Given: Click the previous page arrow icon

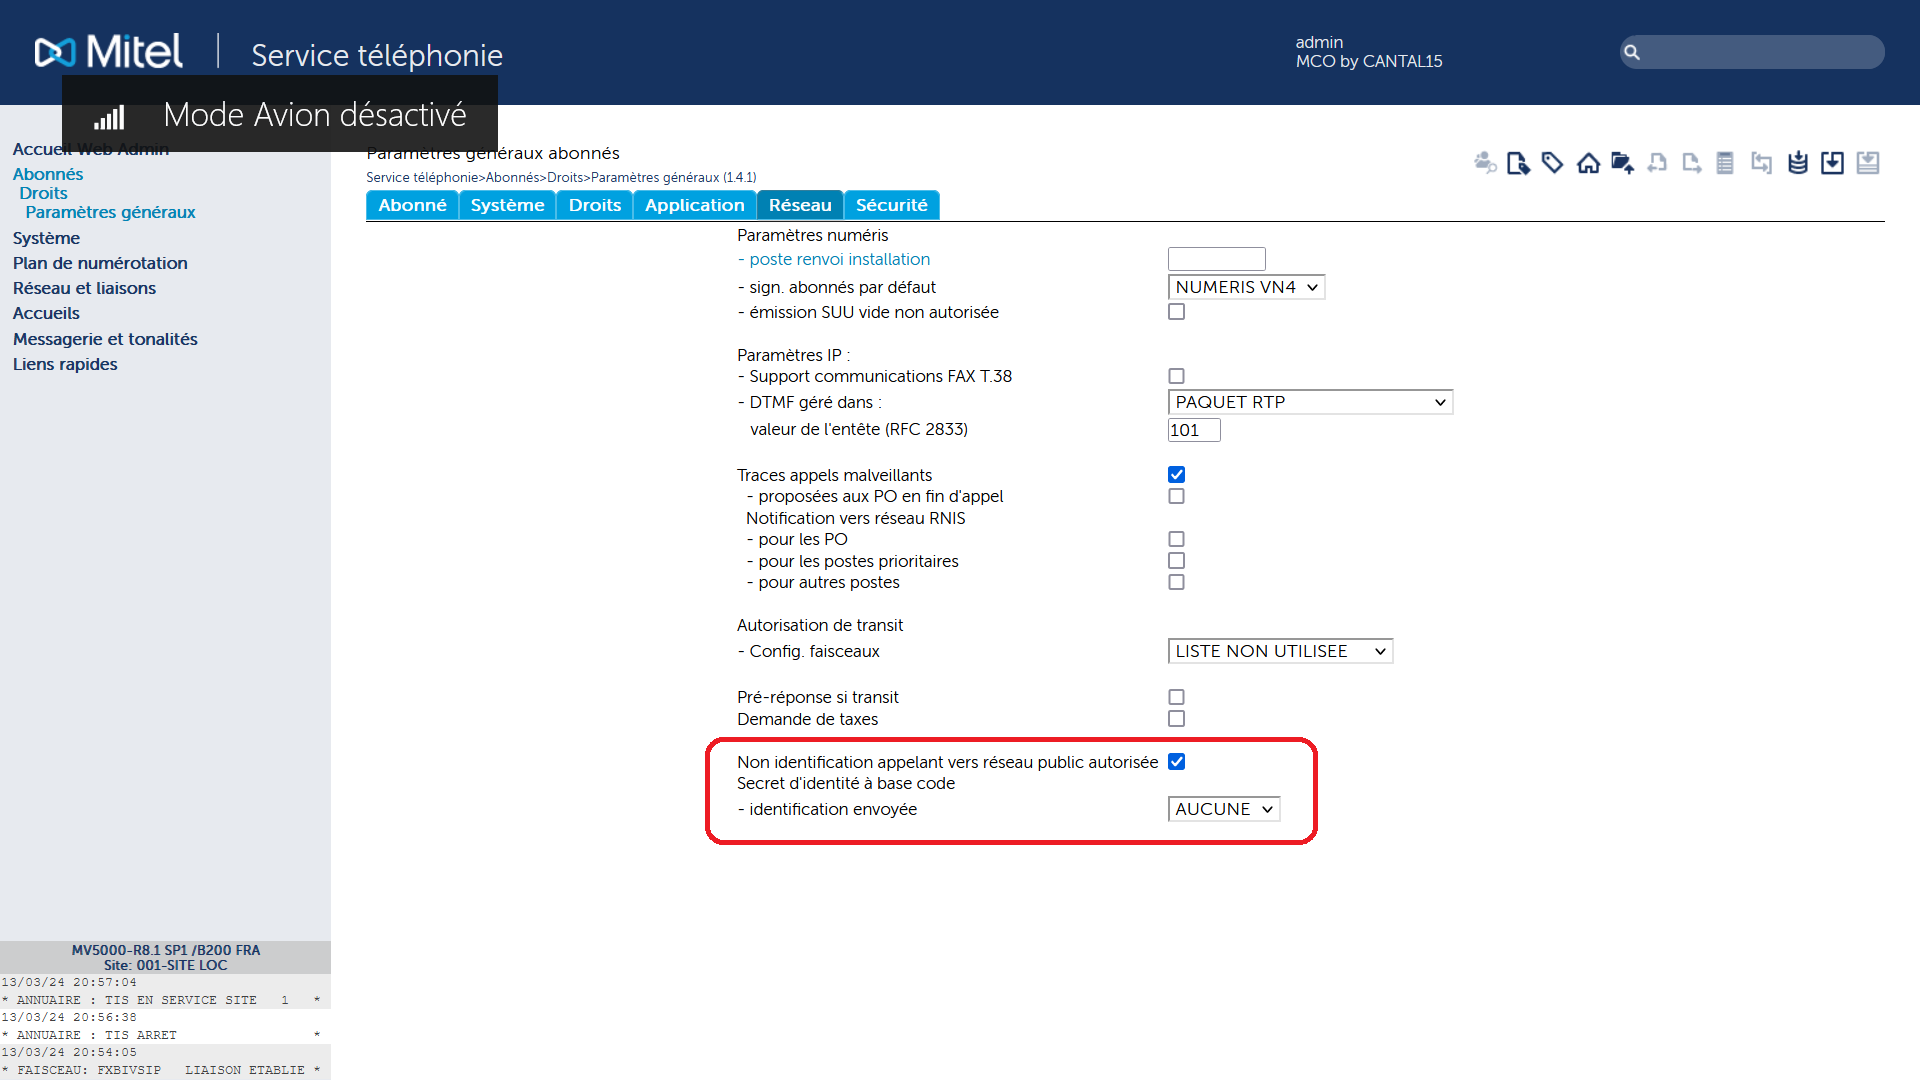Looking at the screenshot, I should point(1657,162).
